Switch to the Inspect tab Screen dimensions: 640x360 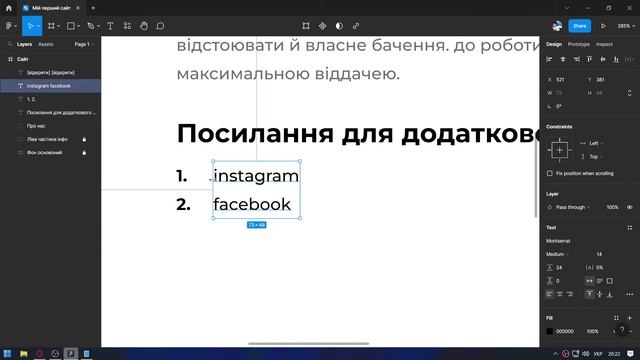(x=604, y=44)
